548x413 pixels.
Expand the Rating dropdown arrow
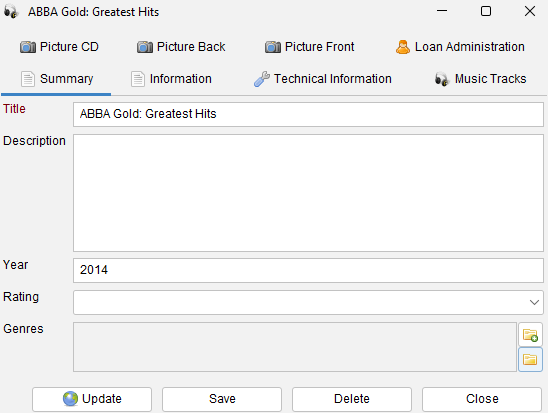[x=534, y=303]
